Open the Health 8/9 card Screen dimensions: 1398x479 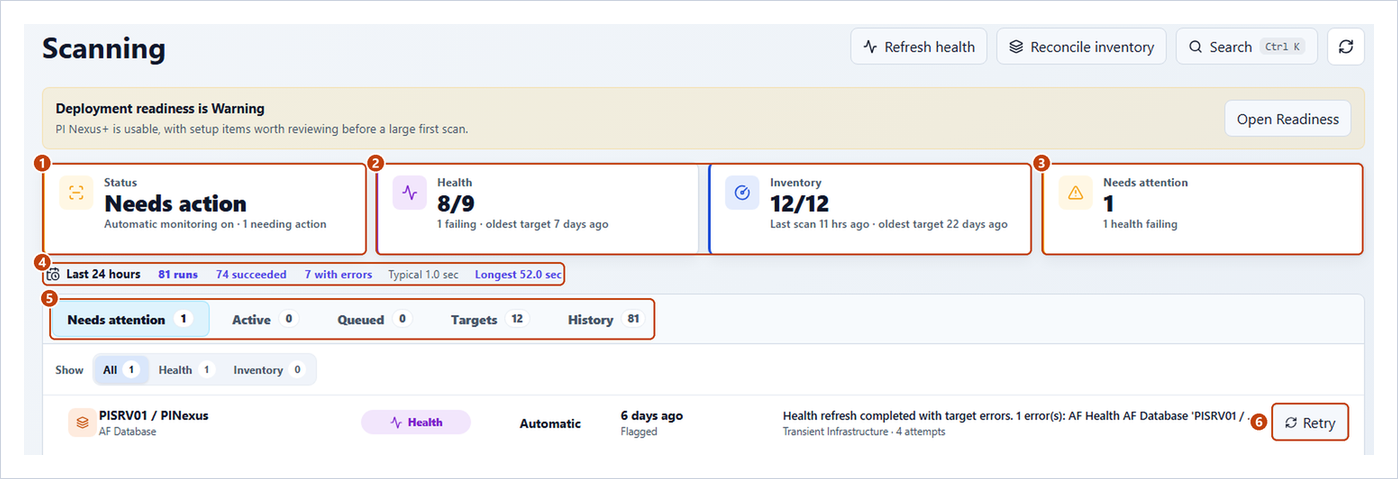click(537, 209)
